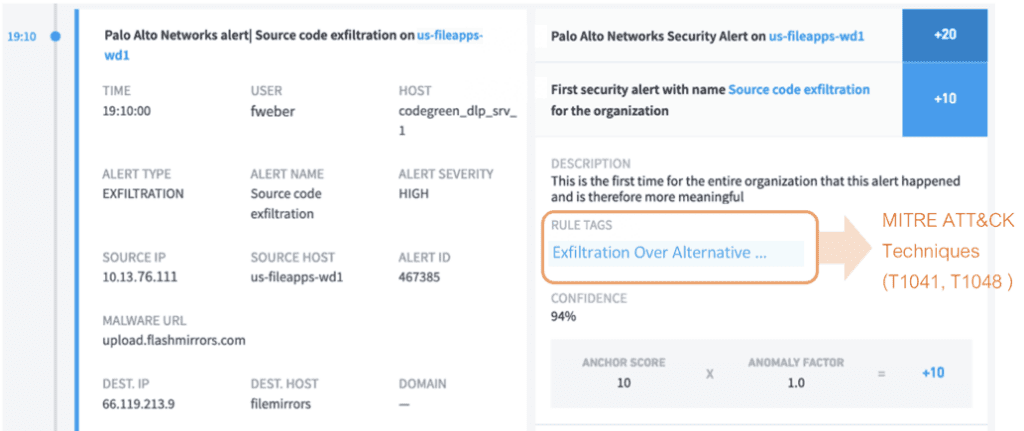1024x431 pixels.
Task: Follow the blue Source code exfiltration link
Action: click(x=798, y=89)
